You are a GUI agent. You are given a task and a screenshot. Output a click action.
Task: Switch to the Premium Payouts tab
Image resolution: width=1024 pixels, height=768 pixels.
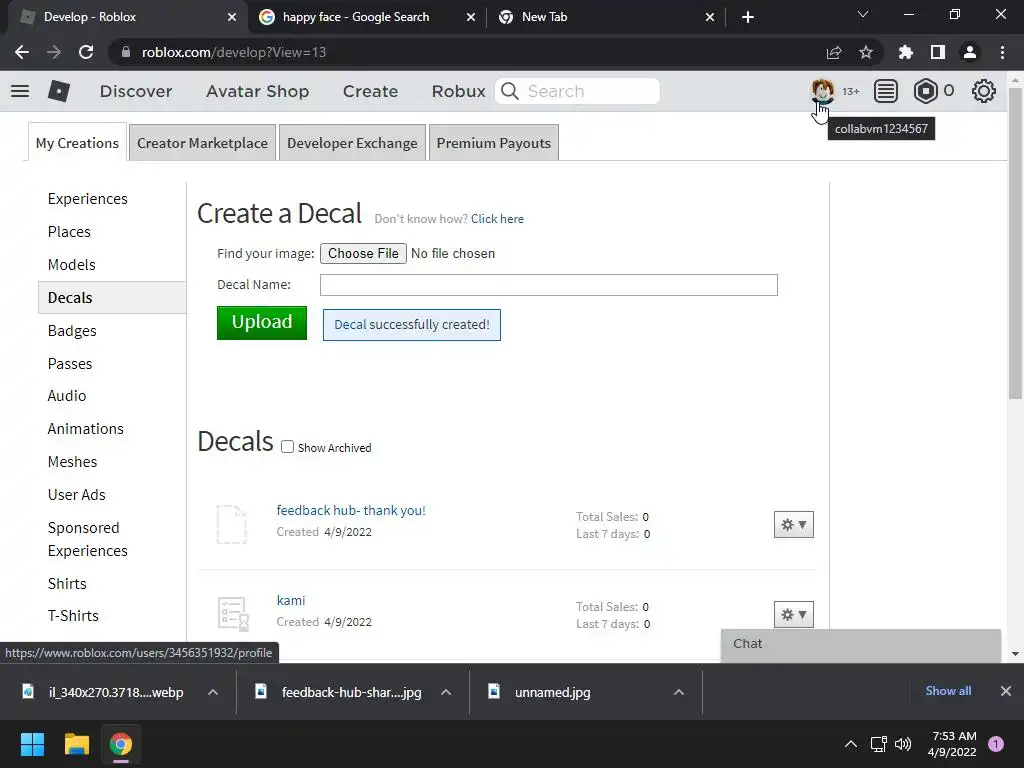tap(494, 143)
